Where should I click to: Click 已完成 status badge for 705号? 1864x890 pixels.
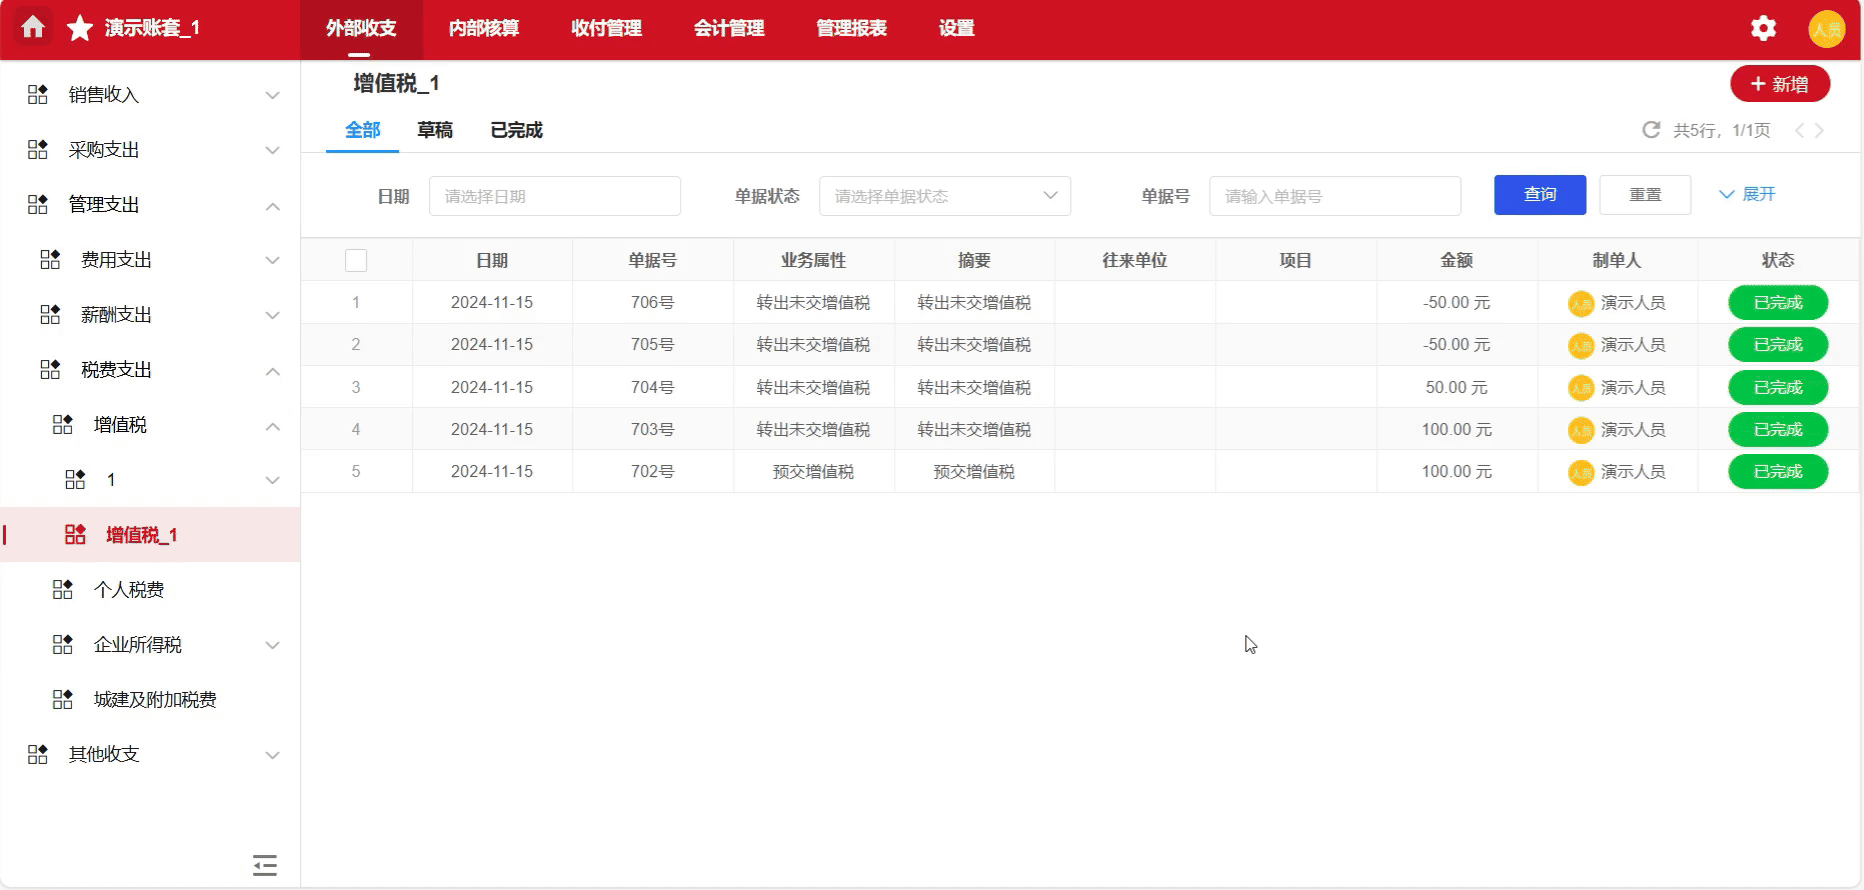[x=1778, y=345]
